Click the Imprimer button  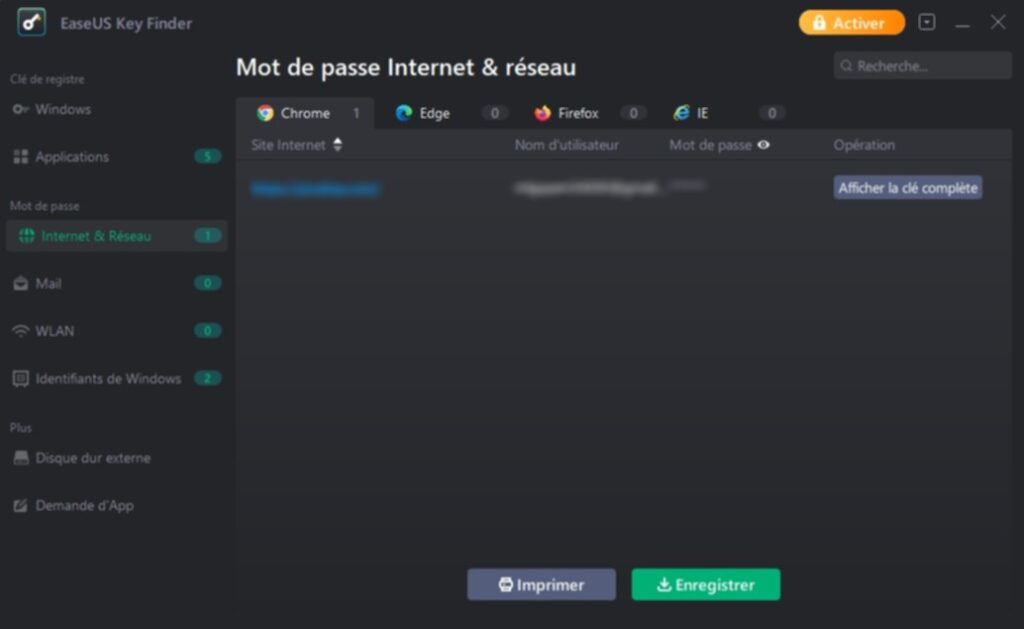click(x=541, y=585)
